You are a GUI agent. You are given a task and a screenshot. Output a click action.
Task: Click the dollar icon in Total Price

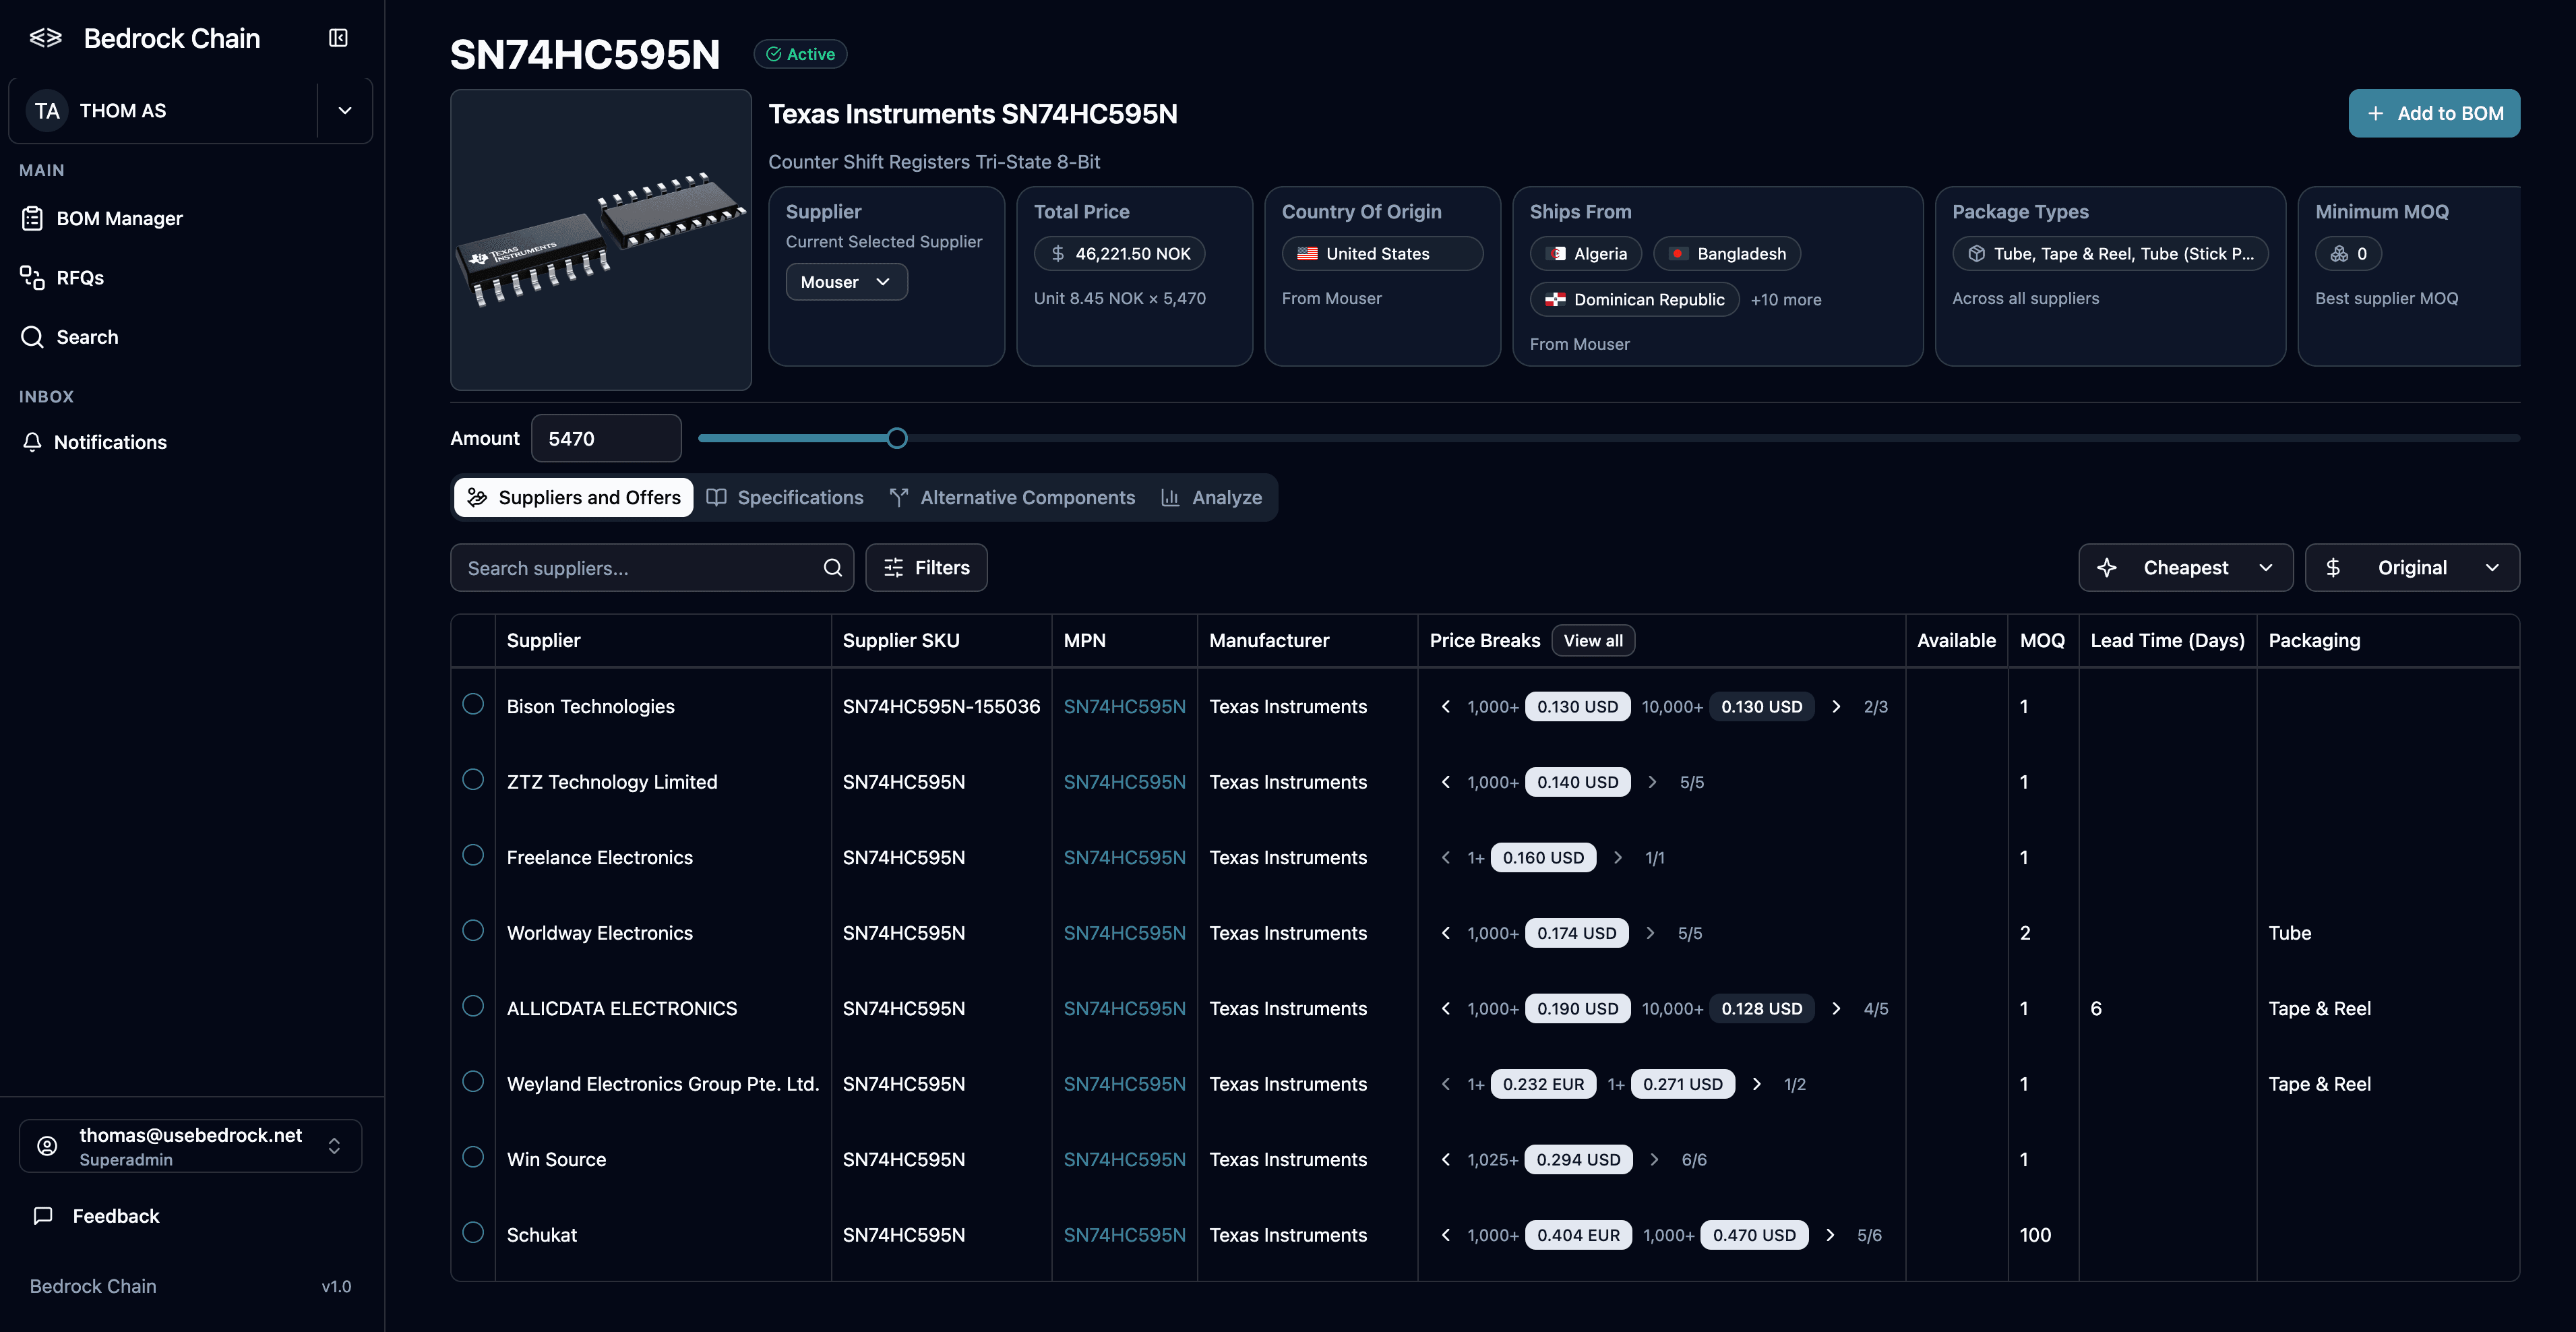pyautogui.click(x=1058, y=254)
